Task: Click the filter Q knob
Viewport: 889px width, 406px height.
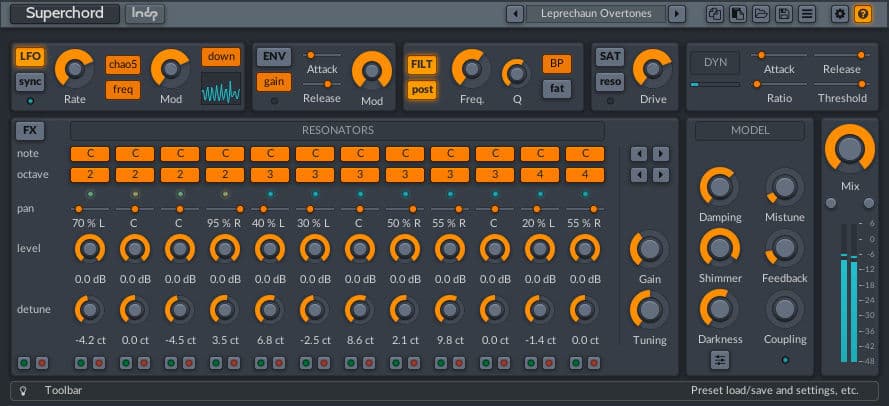Action: 517,73
